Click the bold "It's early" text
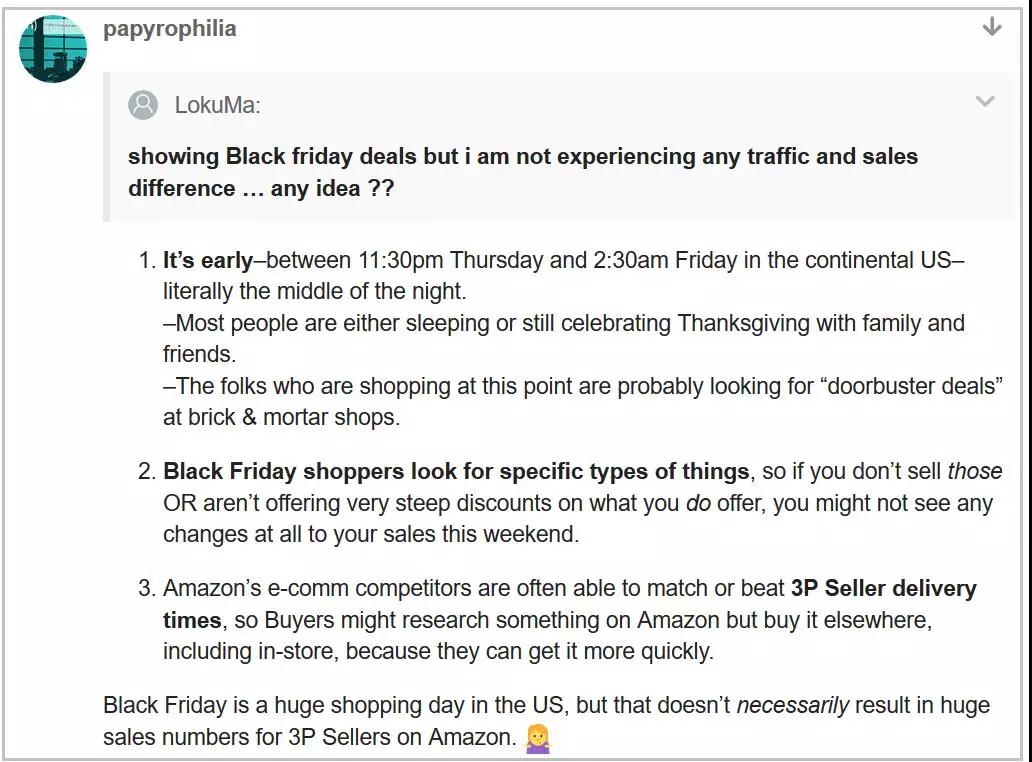This screenshot has width=1032, height=762. tap(208, 261)
